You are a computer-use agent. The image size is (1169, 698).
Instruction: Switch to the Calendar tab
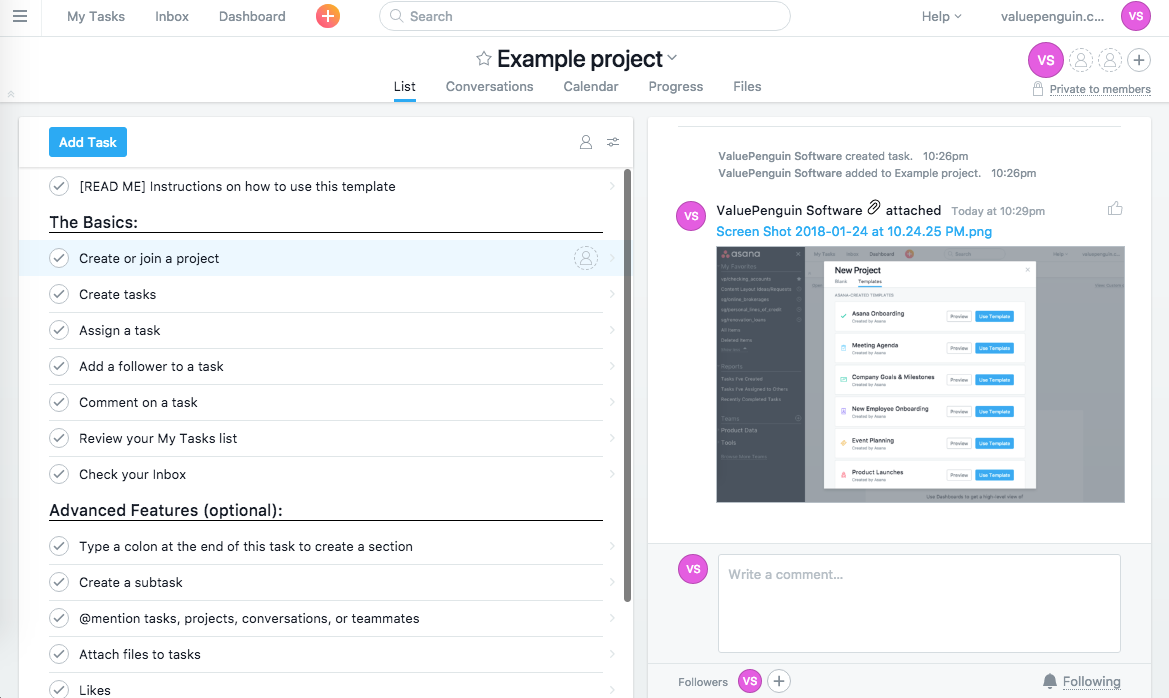tap(590, 87)
